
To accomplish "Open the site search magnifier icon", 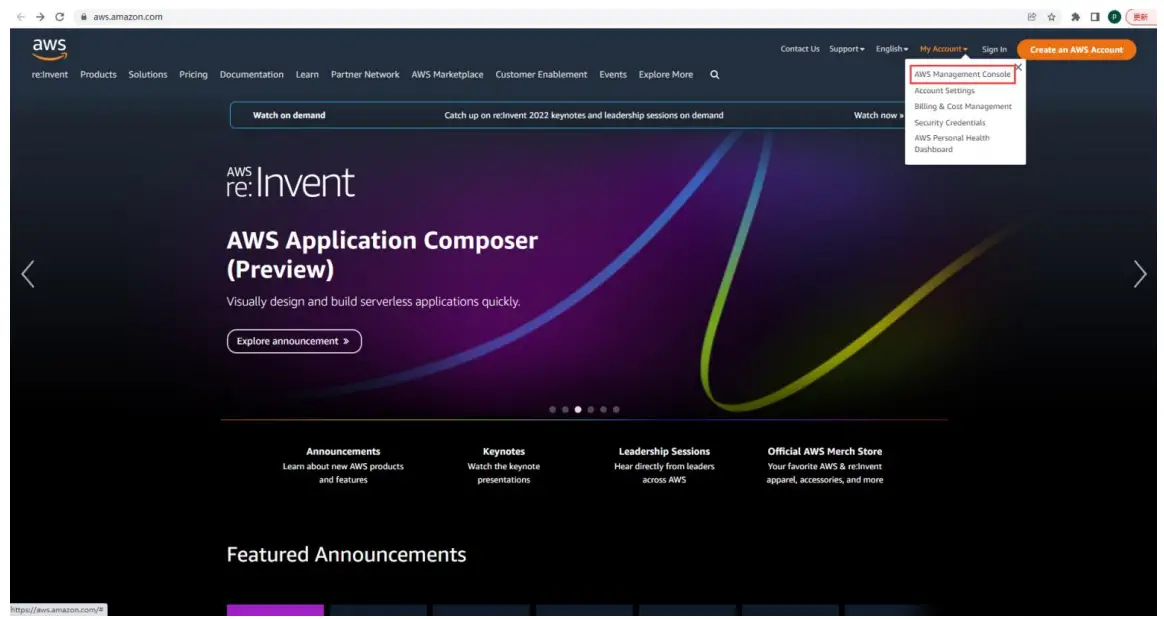I will (714, 75).
